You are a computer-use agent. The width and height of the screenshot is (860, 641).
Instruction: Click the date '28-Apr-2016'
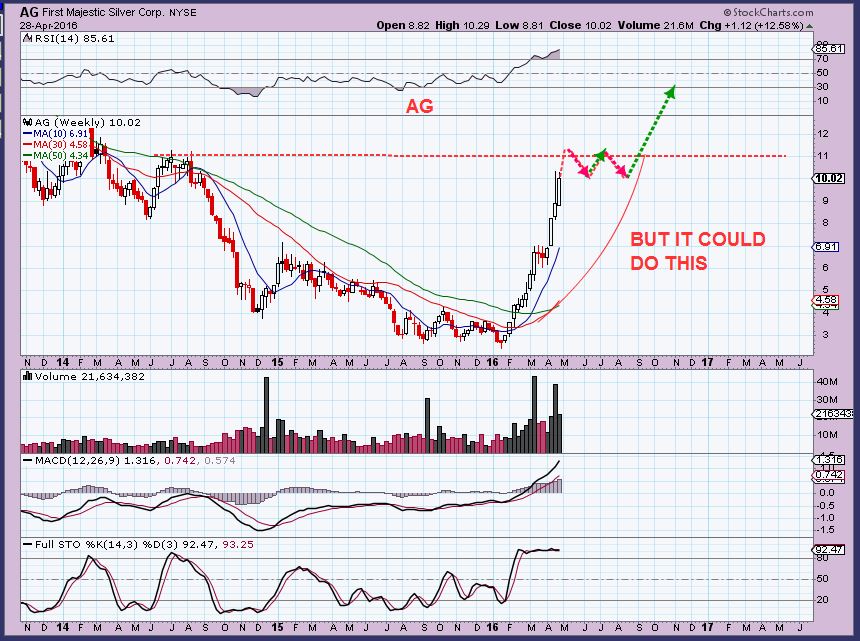pos(49,25)
